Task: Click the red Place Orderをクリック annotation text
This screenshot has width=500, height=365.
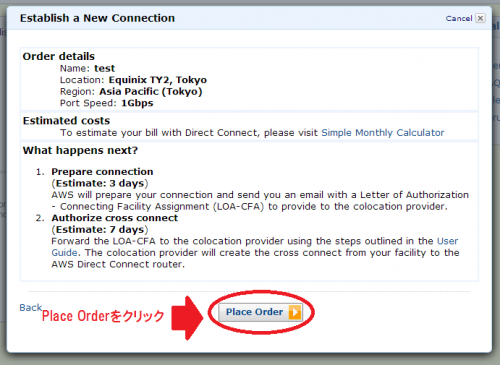Action: tap(103, 316)
